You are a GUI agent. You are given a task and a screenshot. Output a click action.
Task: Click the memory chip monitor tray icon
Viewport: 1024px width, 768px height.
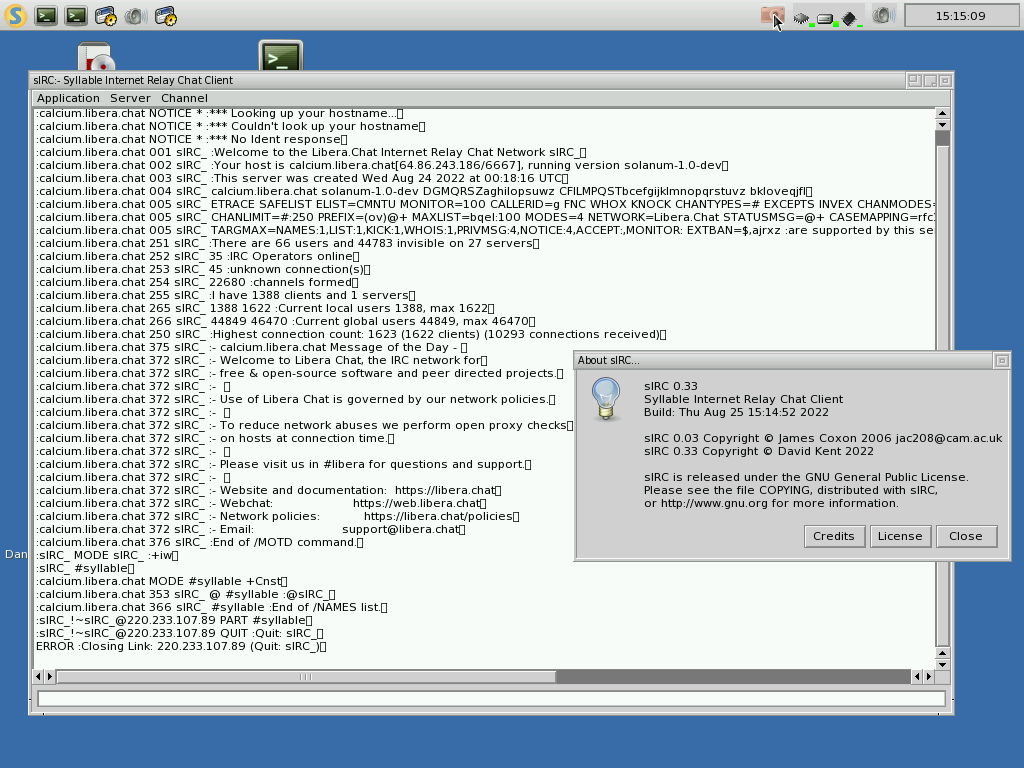(851, 18)
